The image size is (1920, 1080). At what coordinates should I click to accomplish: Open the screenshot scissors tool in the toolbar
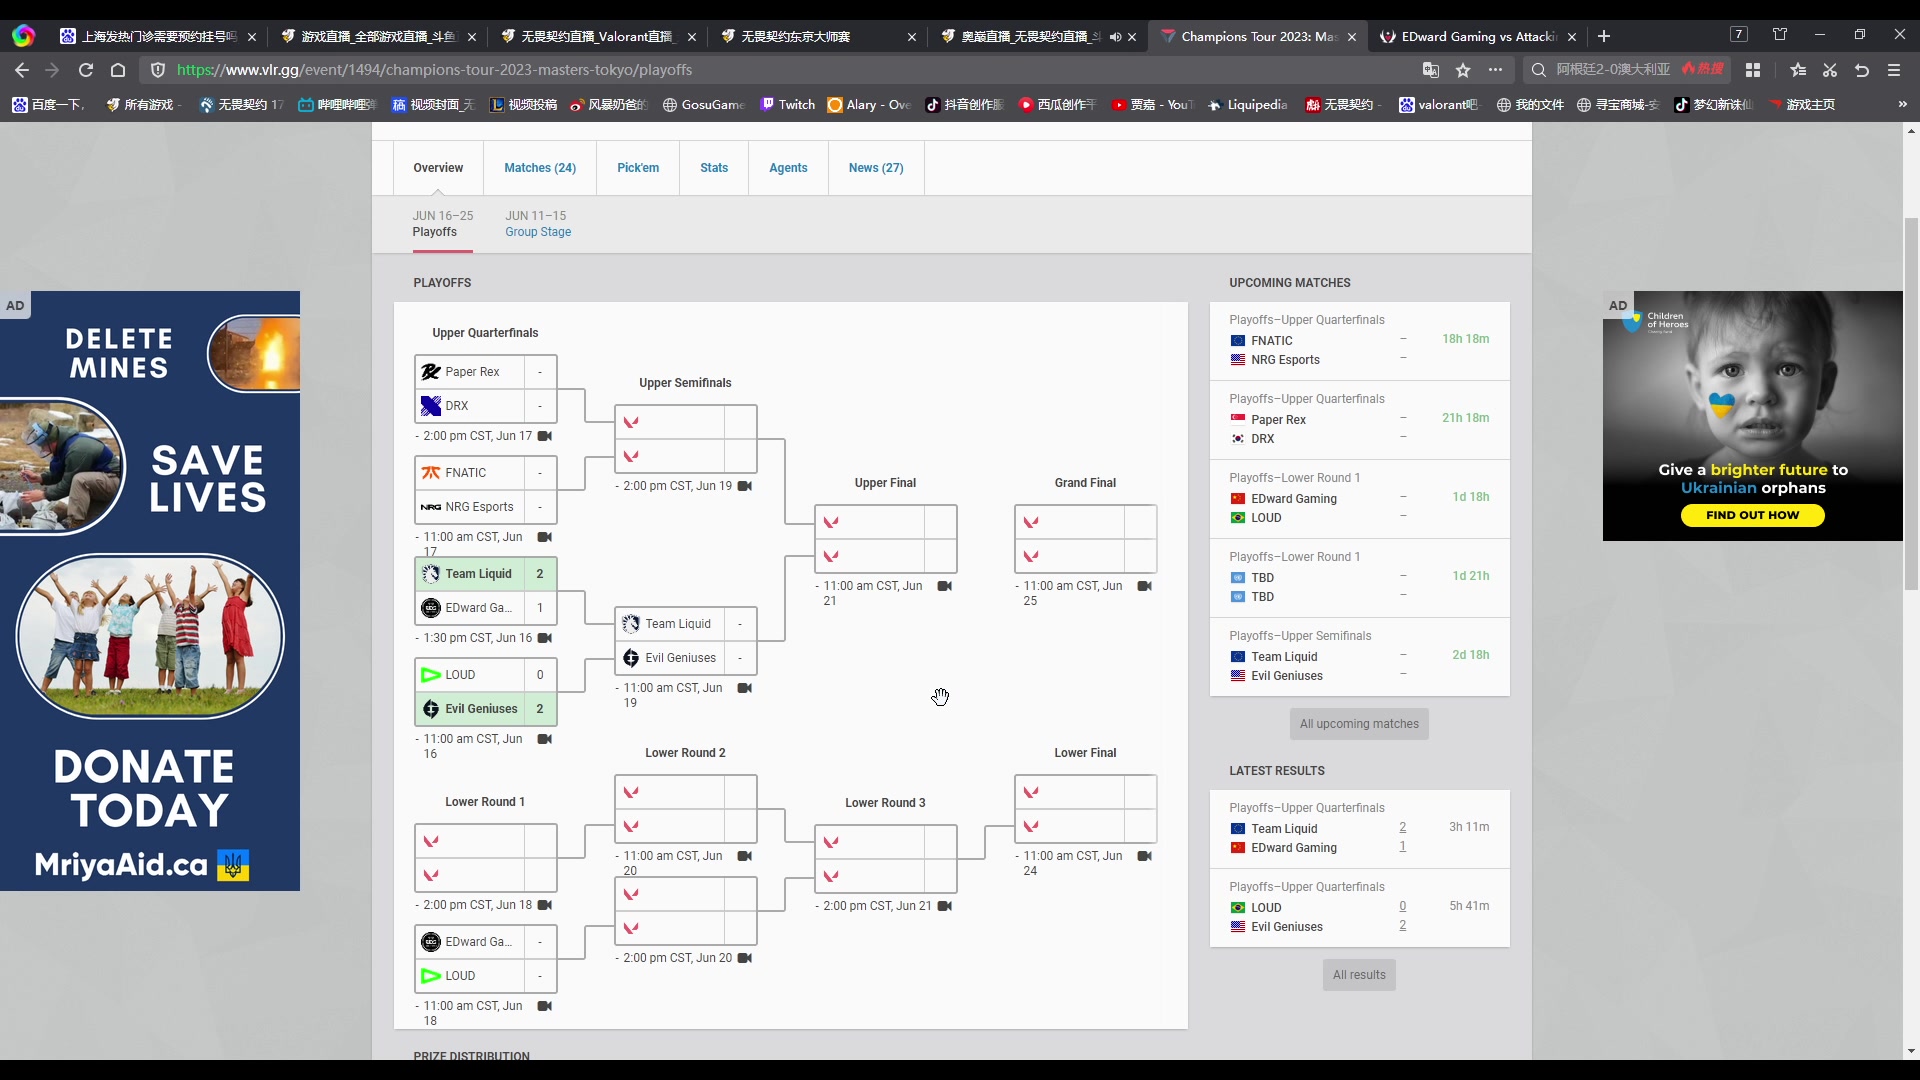[1830, 70]
